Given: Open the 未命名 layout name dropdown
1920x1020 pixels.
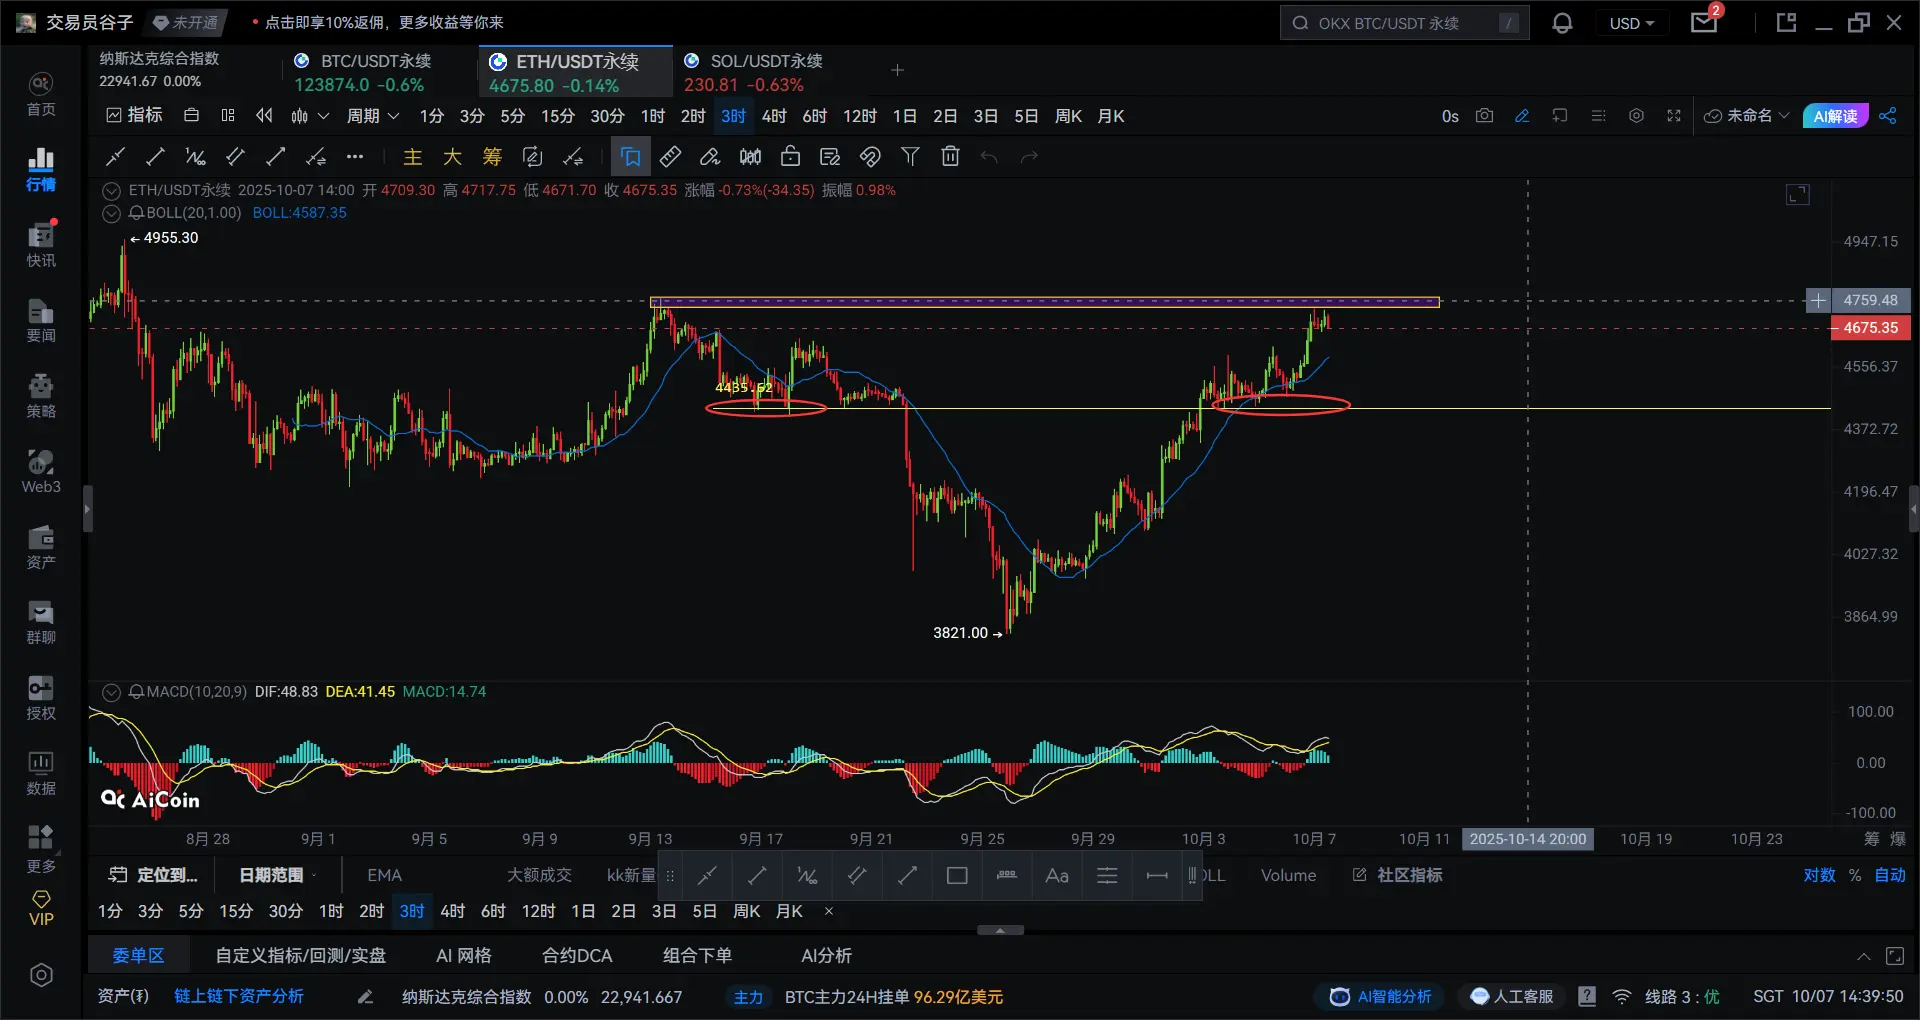Looking at the screenshot, I should pyautogui.click(x=1747, y=116).
